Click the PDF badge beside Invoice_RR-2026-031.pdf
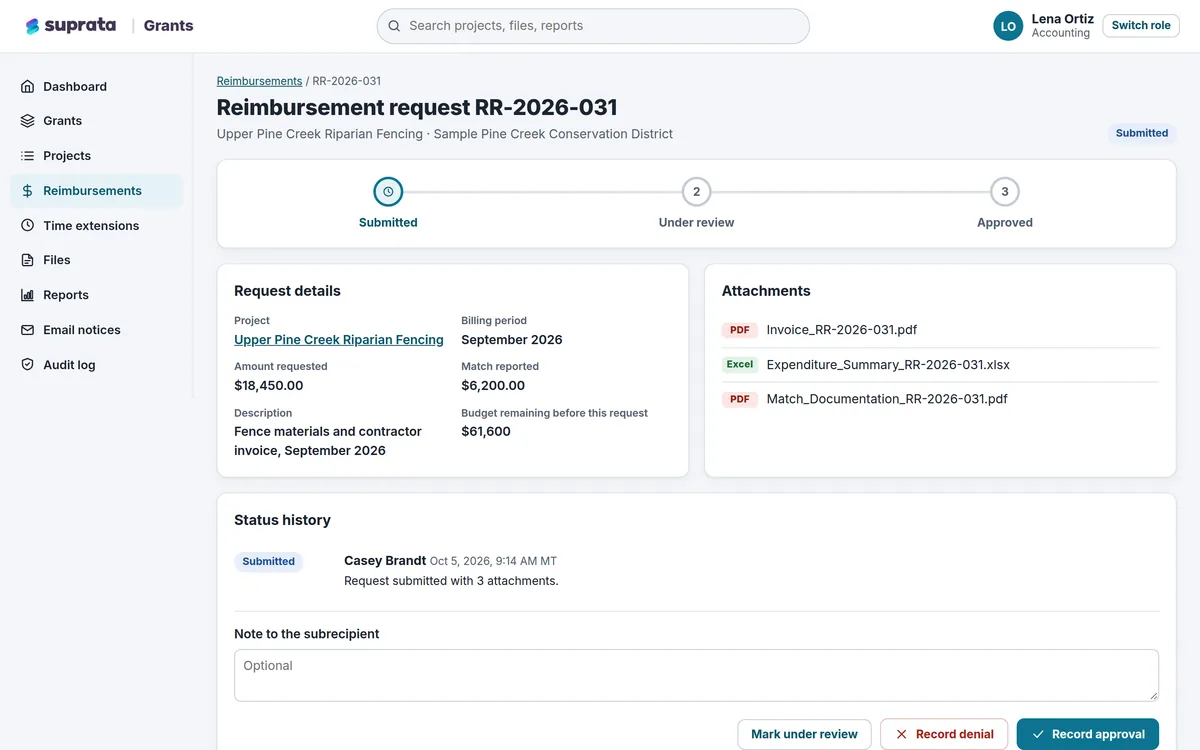 tap(740, 330)
